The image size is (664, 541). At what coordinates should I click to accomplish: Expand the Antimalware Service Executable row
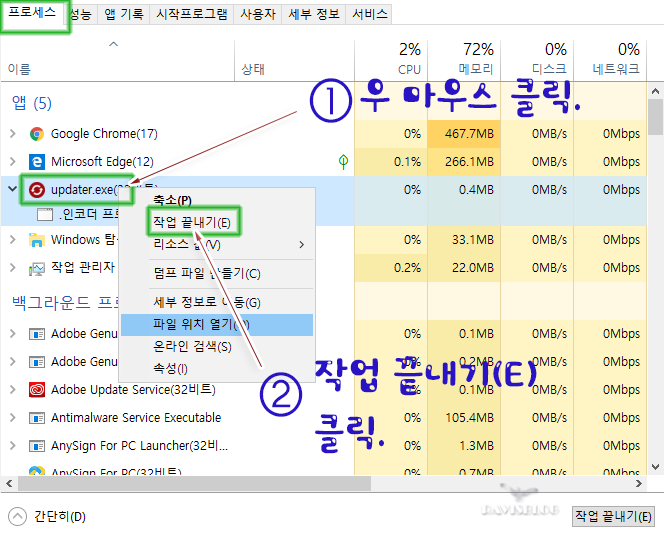[x=13, y=418]
